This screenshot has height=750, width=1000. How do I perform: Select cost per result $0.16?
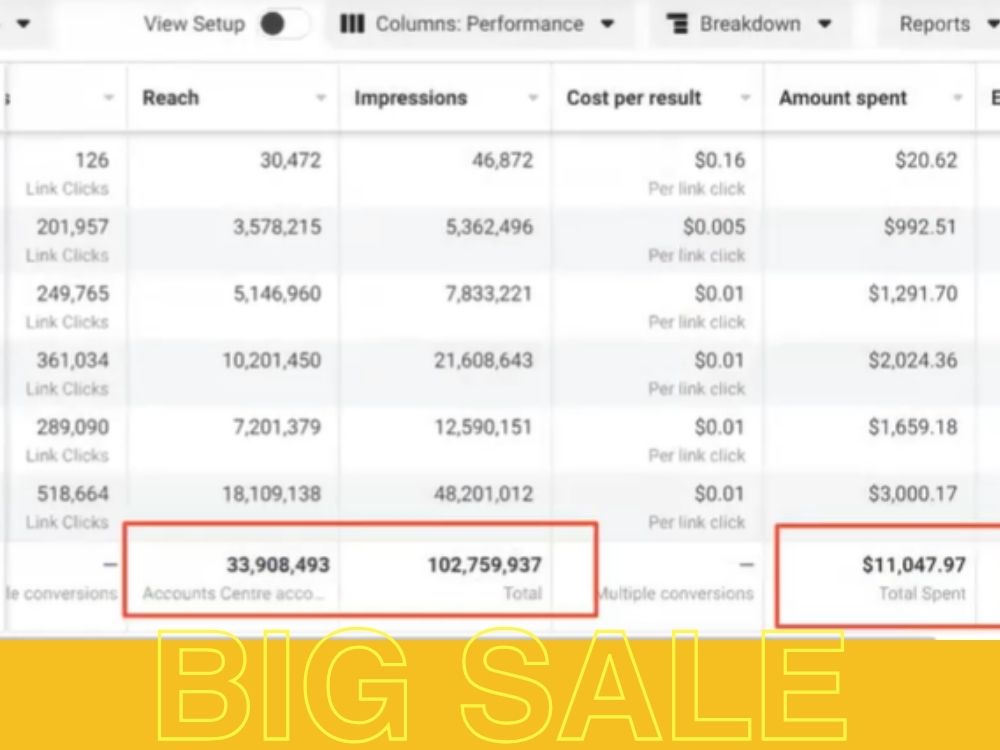point(719,160)
